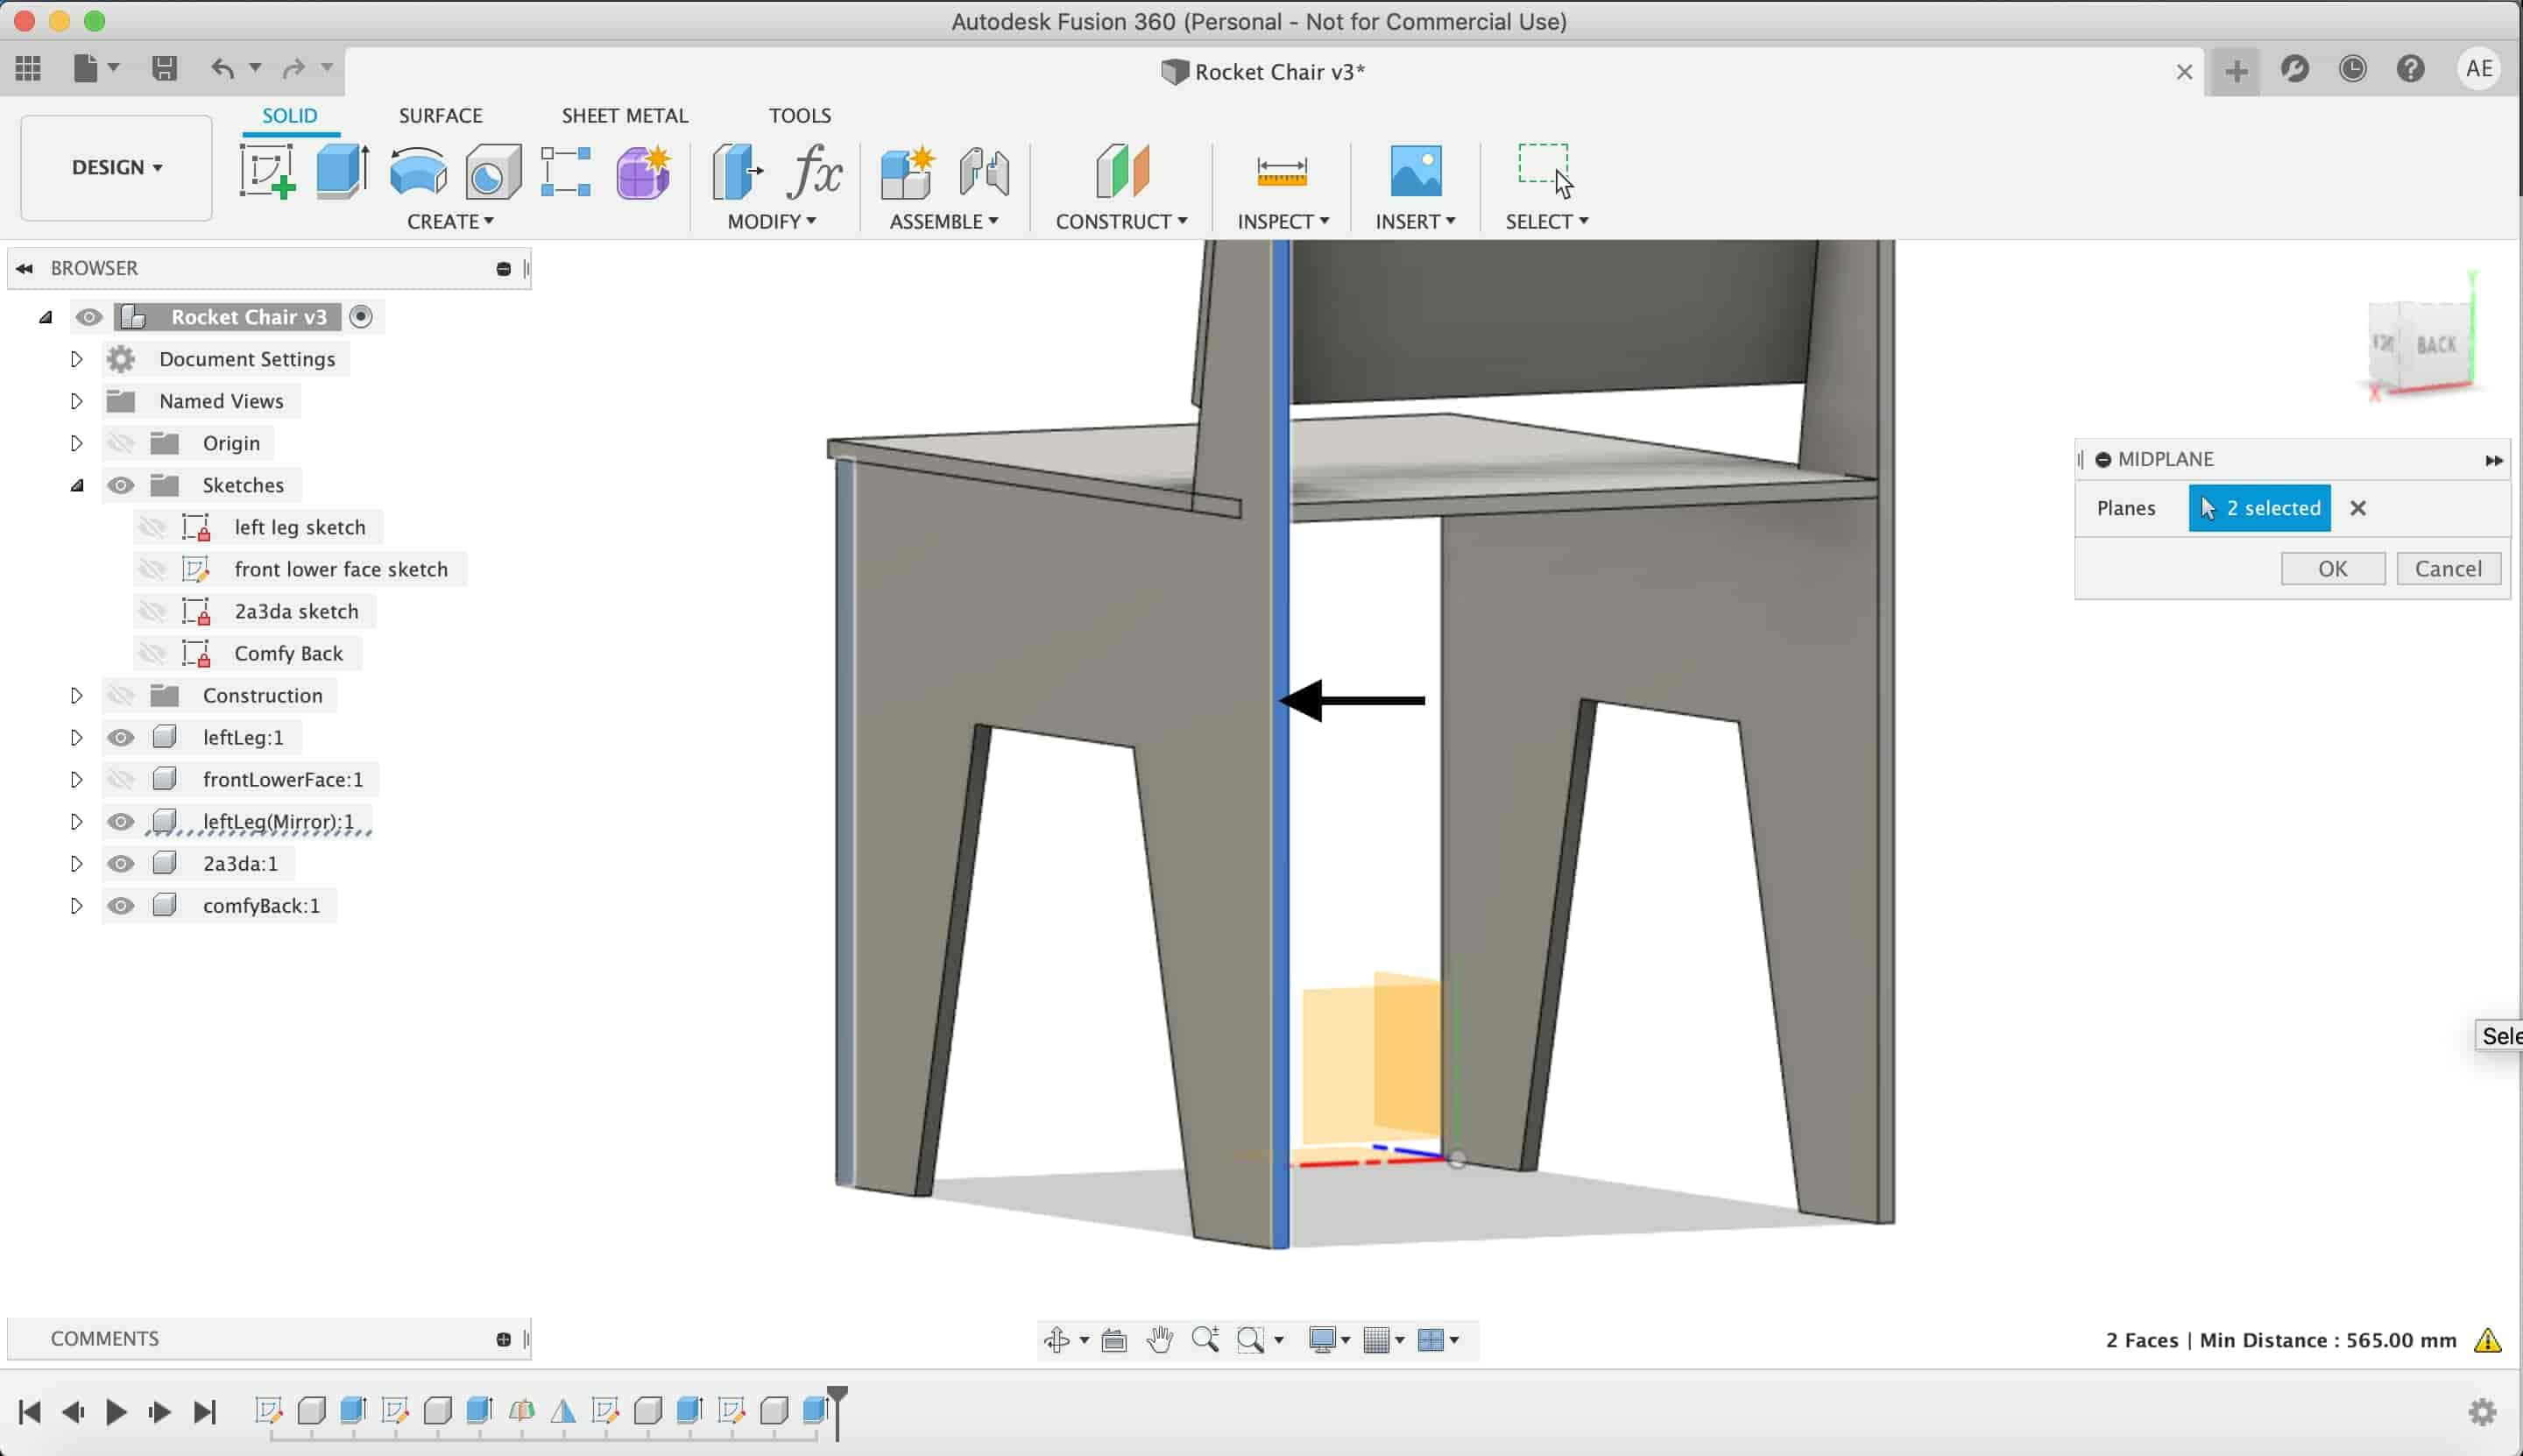
Task: Open the data panel grid icon
Action: [x=28, y=68]
